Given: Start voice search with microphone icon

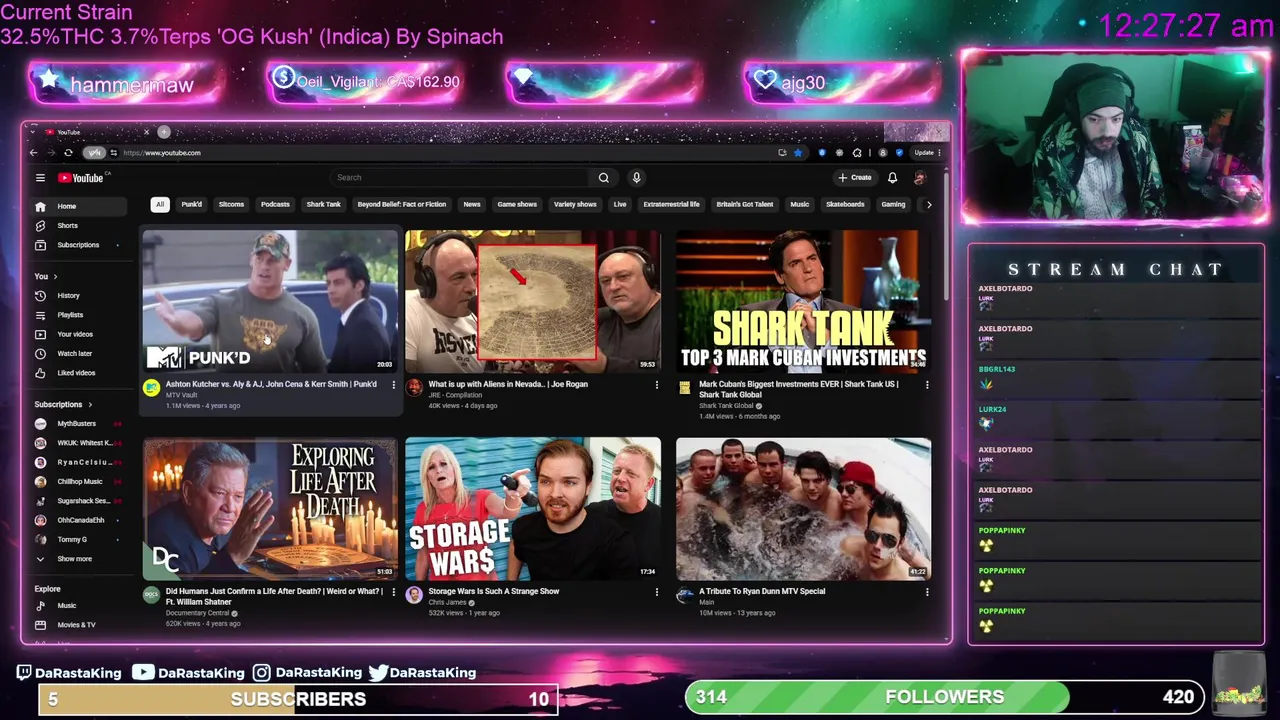Looking at the screenshot, I should tap(636, 178).
